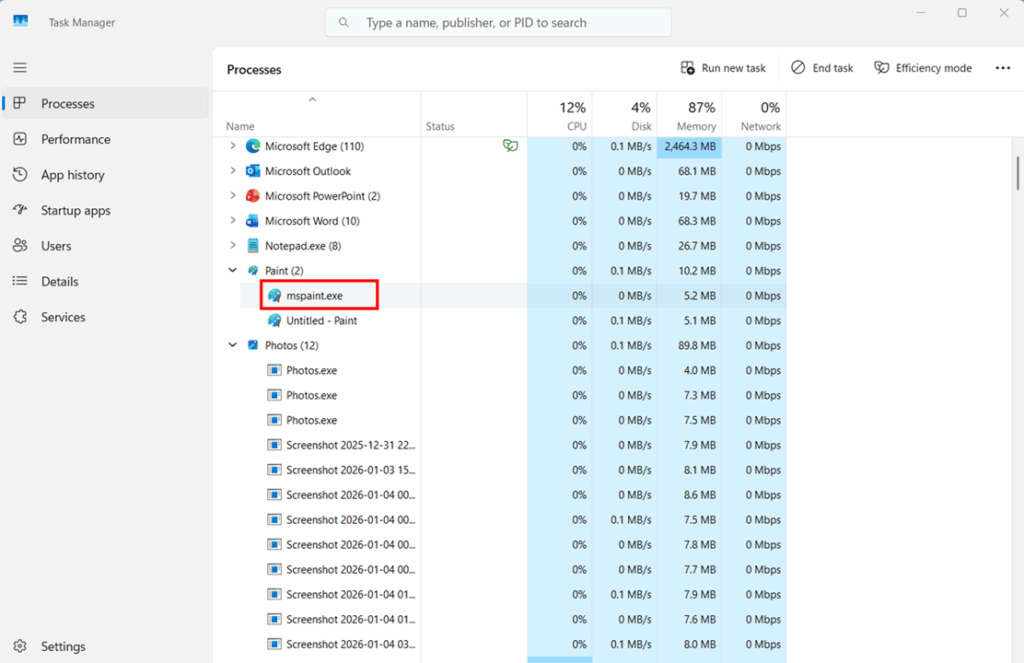
Task: Select the Notepad.exe (8) row
Action: (500, 246)
